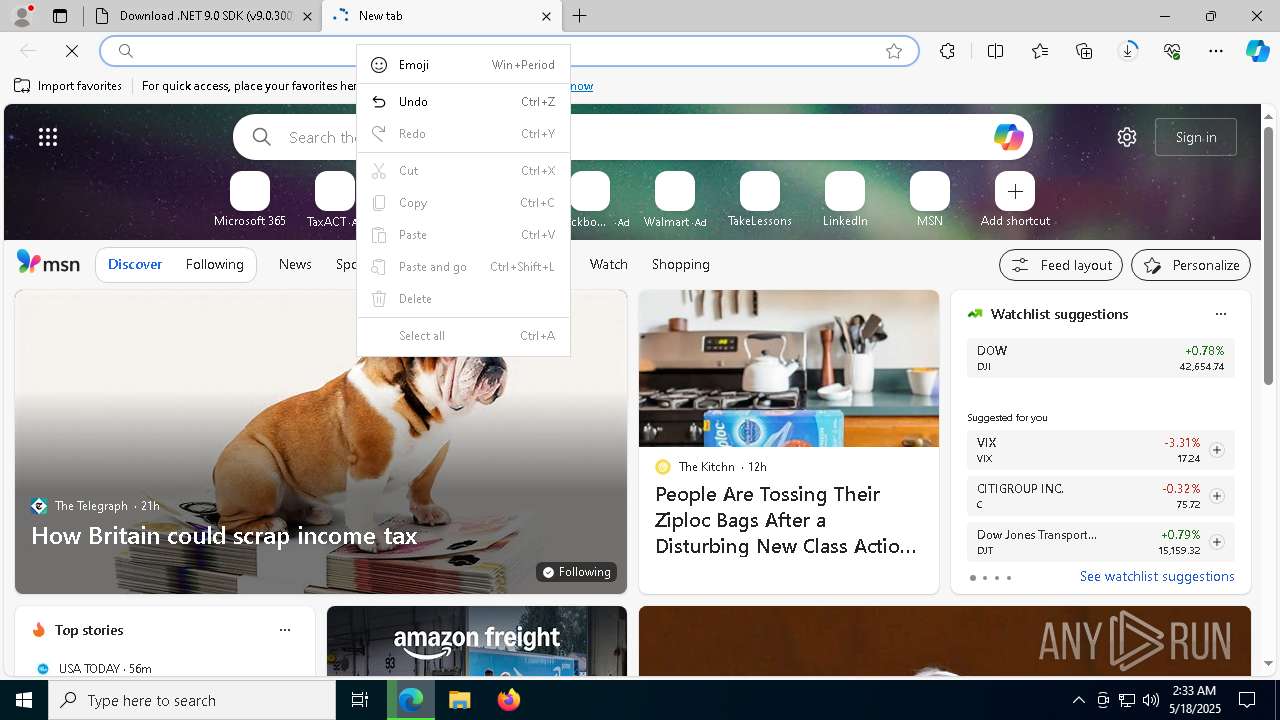The height and width of the screenshot is (720, 1280).
Task: Open the MSN apps grid launcher
Action: coord(48,138)
